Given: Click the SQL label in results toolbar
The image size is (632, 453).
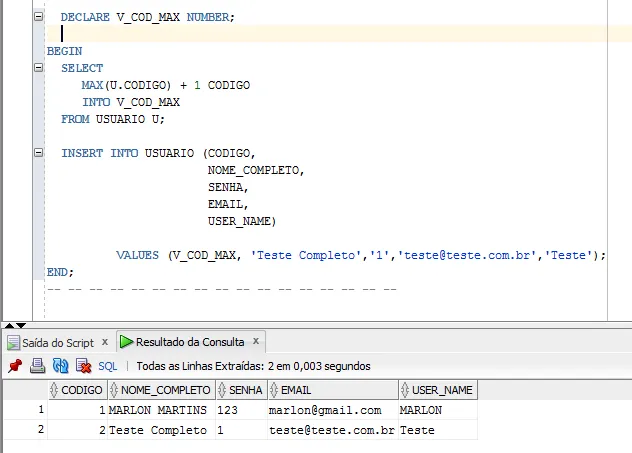Looking at the screenshot, I should [x=107, y=366].
